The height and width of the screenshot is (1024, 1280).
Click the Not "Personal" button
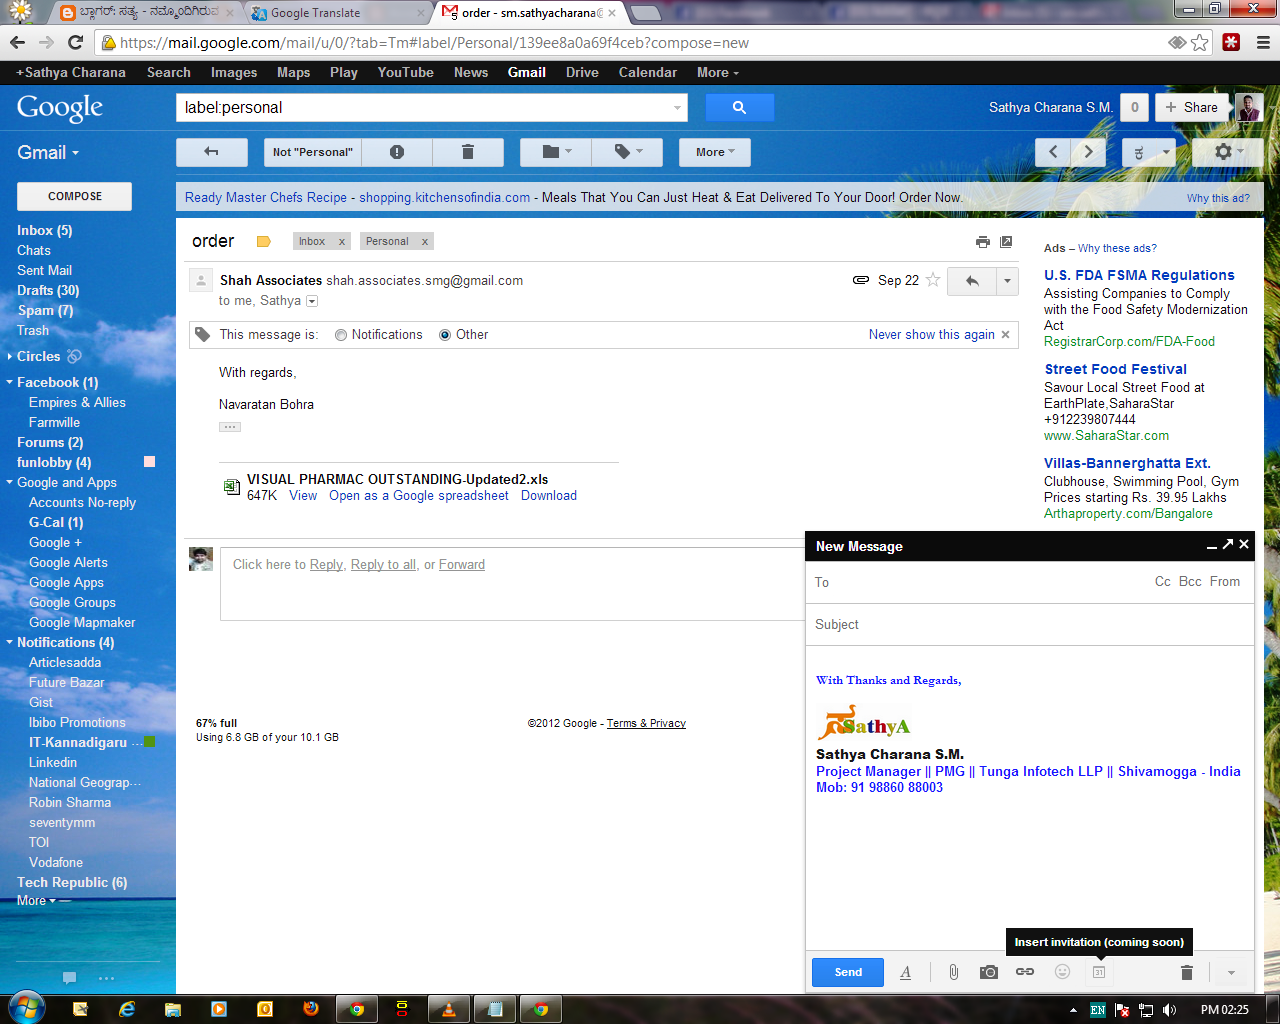click(313, 152)
